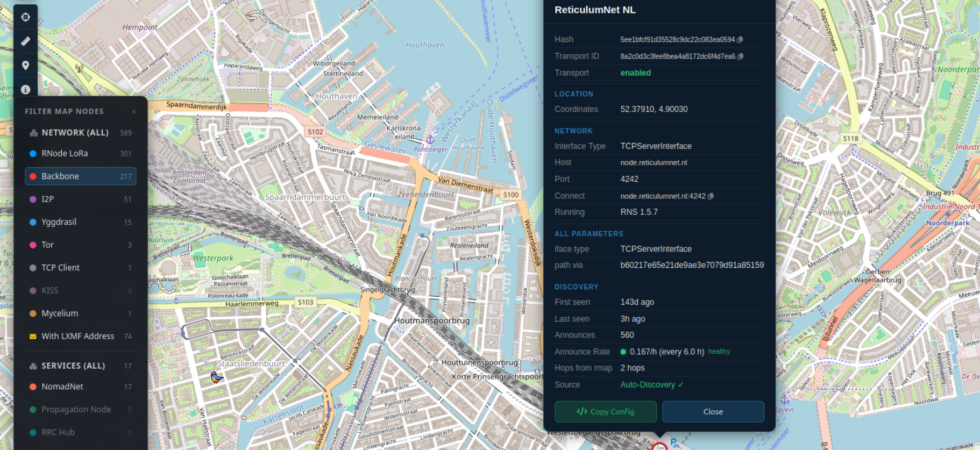Click the LOCATION section heading
The height and width of the screenshot is (450, 980).
(574, 94)
